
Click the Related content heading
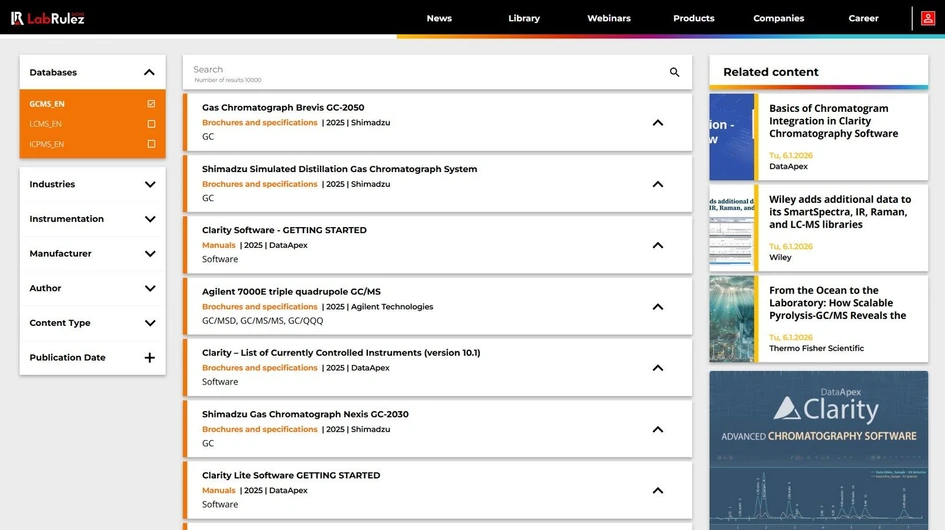(770, 72)
